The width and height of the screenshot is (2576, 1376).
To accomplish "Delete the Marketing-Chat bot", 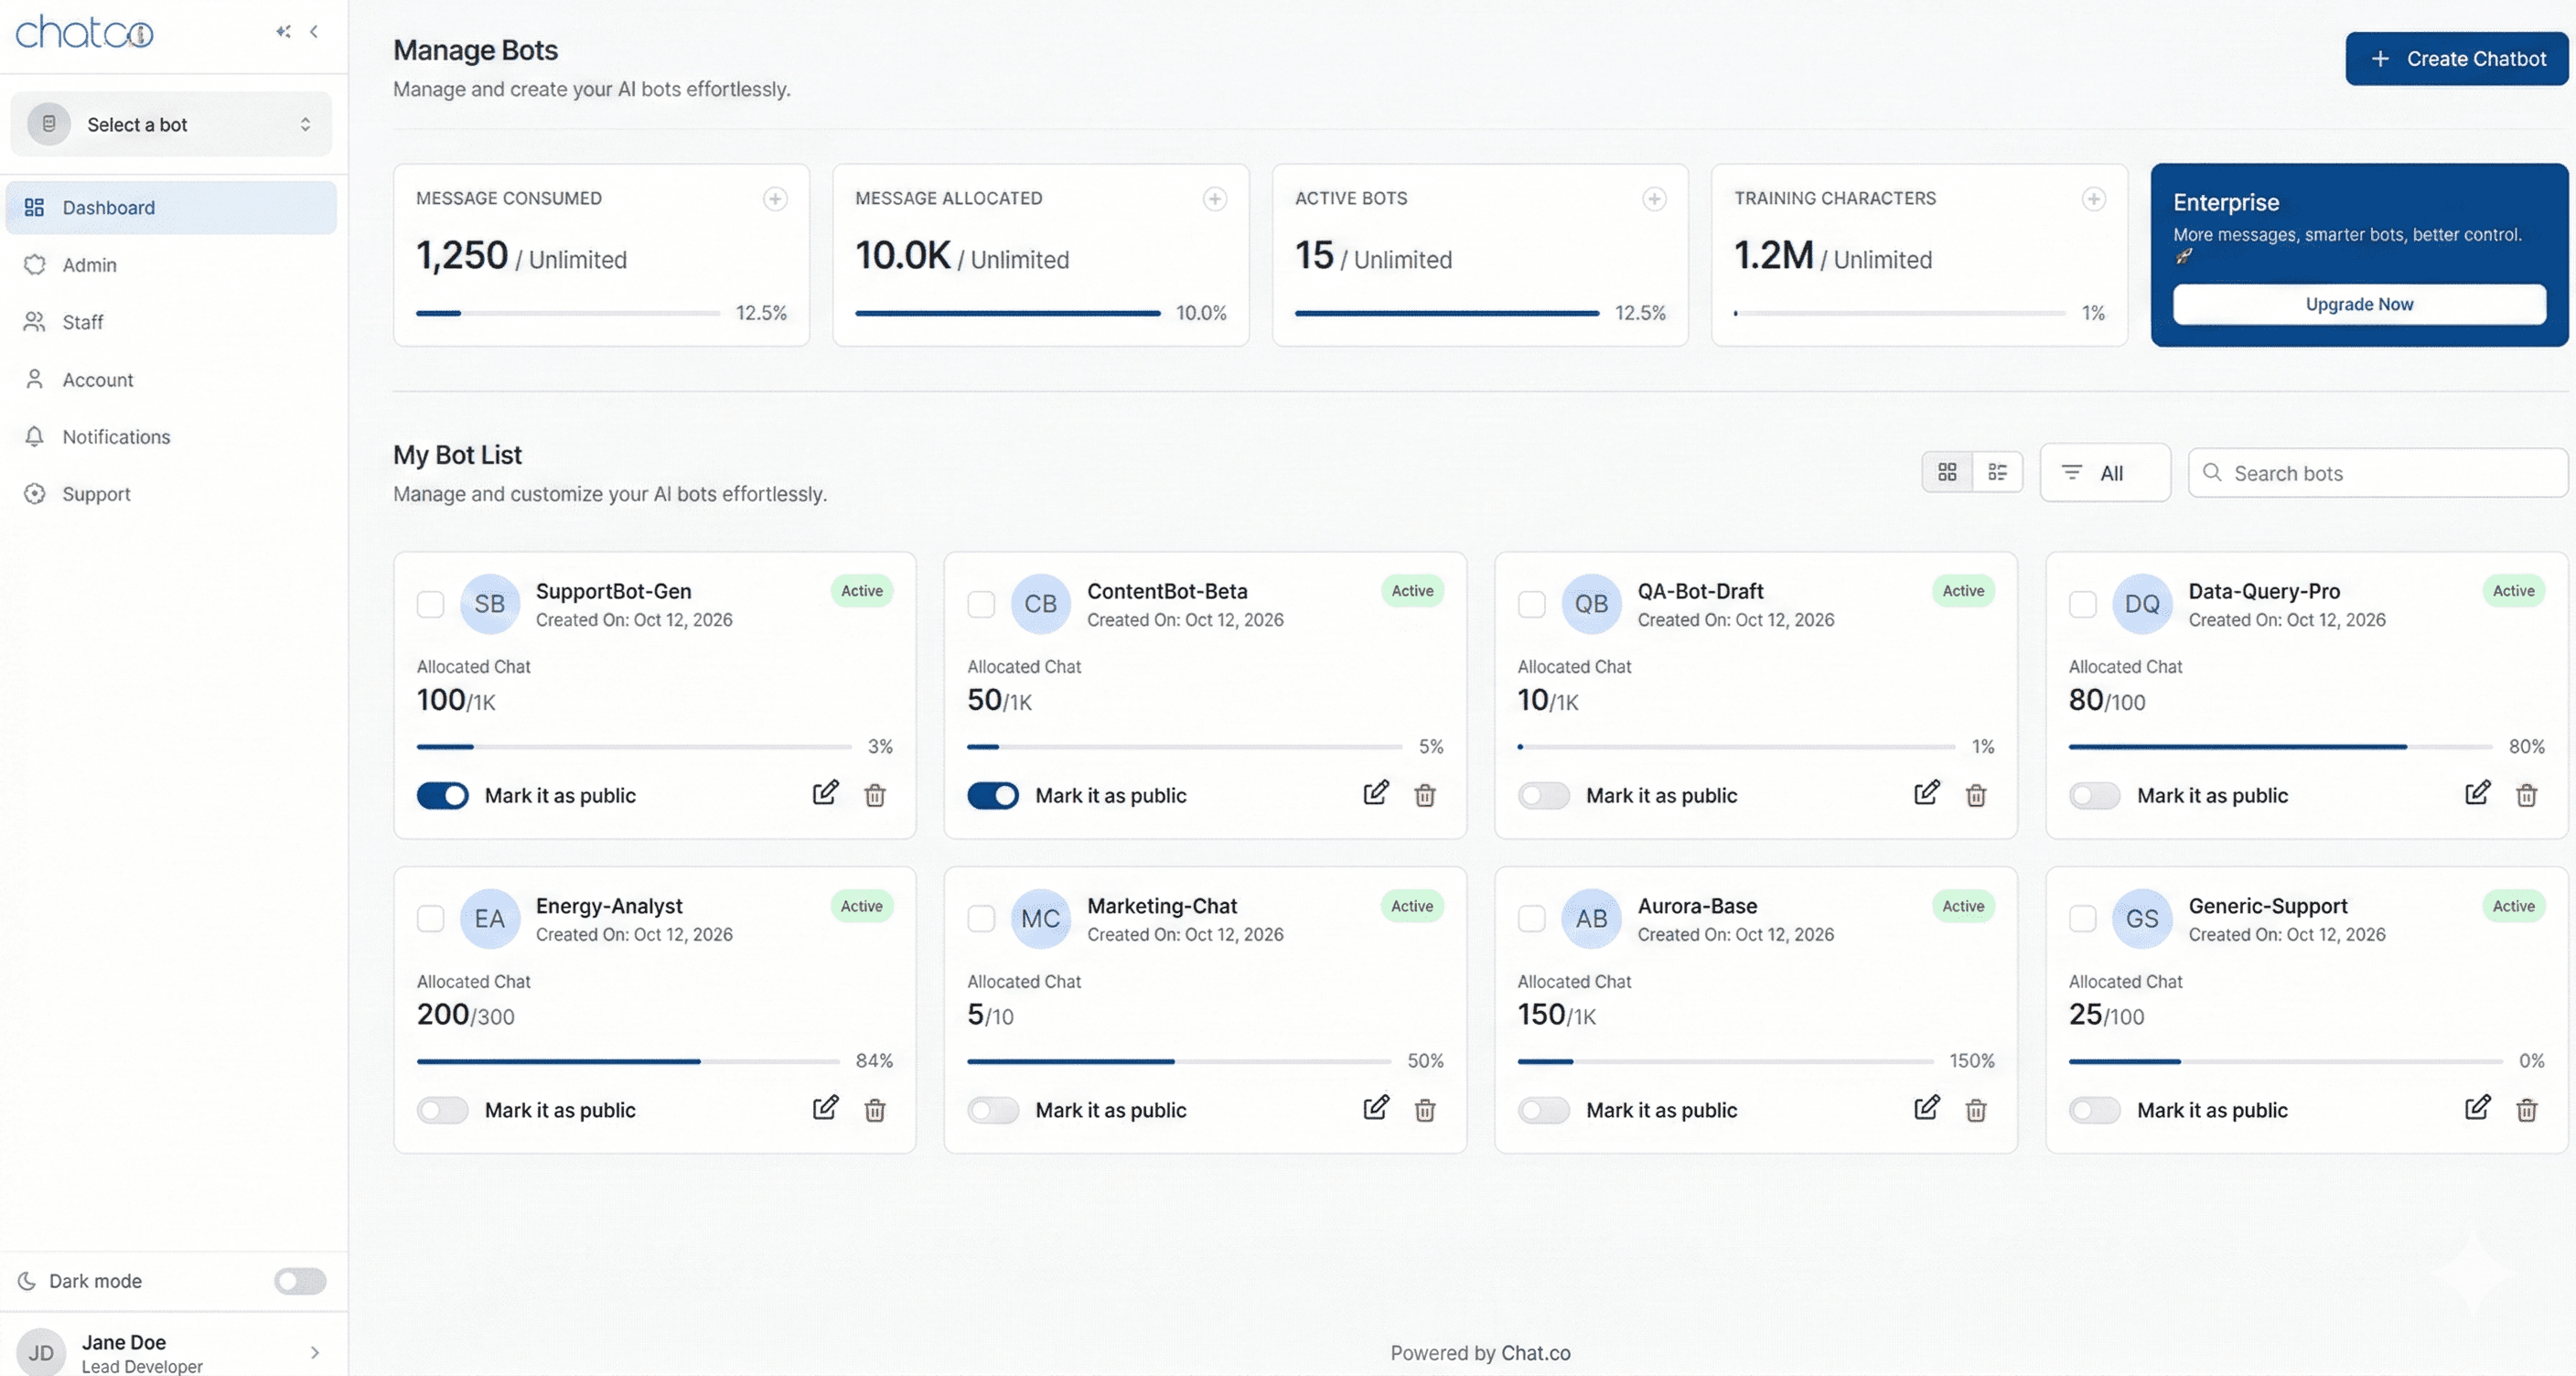I will pos(1426,1110).
